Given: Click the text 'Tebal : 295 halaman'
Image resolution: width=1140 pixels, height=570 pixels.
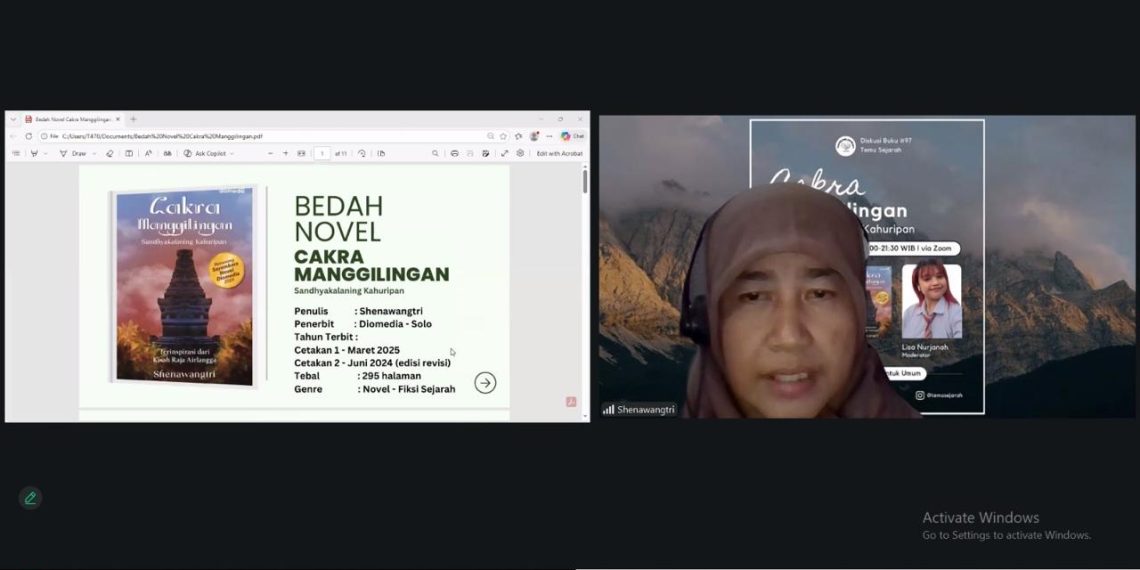Looking at the screenshot, I should tap(357, 376).
